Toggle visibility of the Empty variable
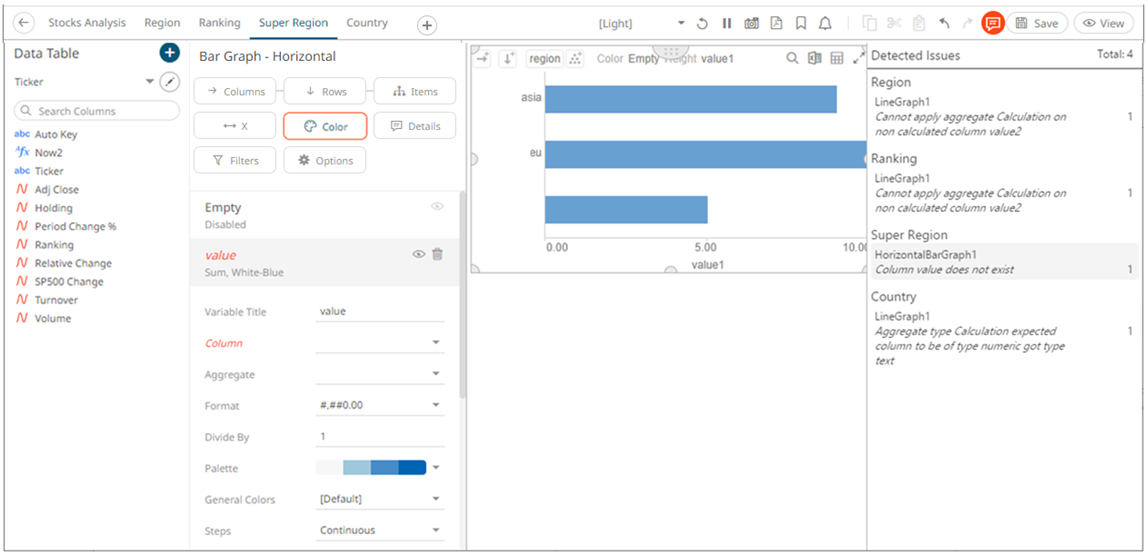 pos(437,206)
